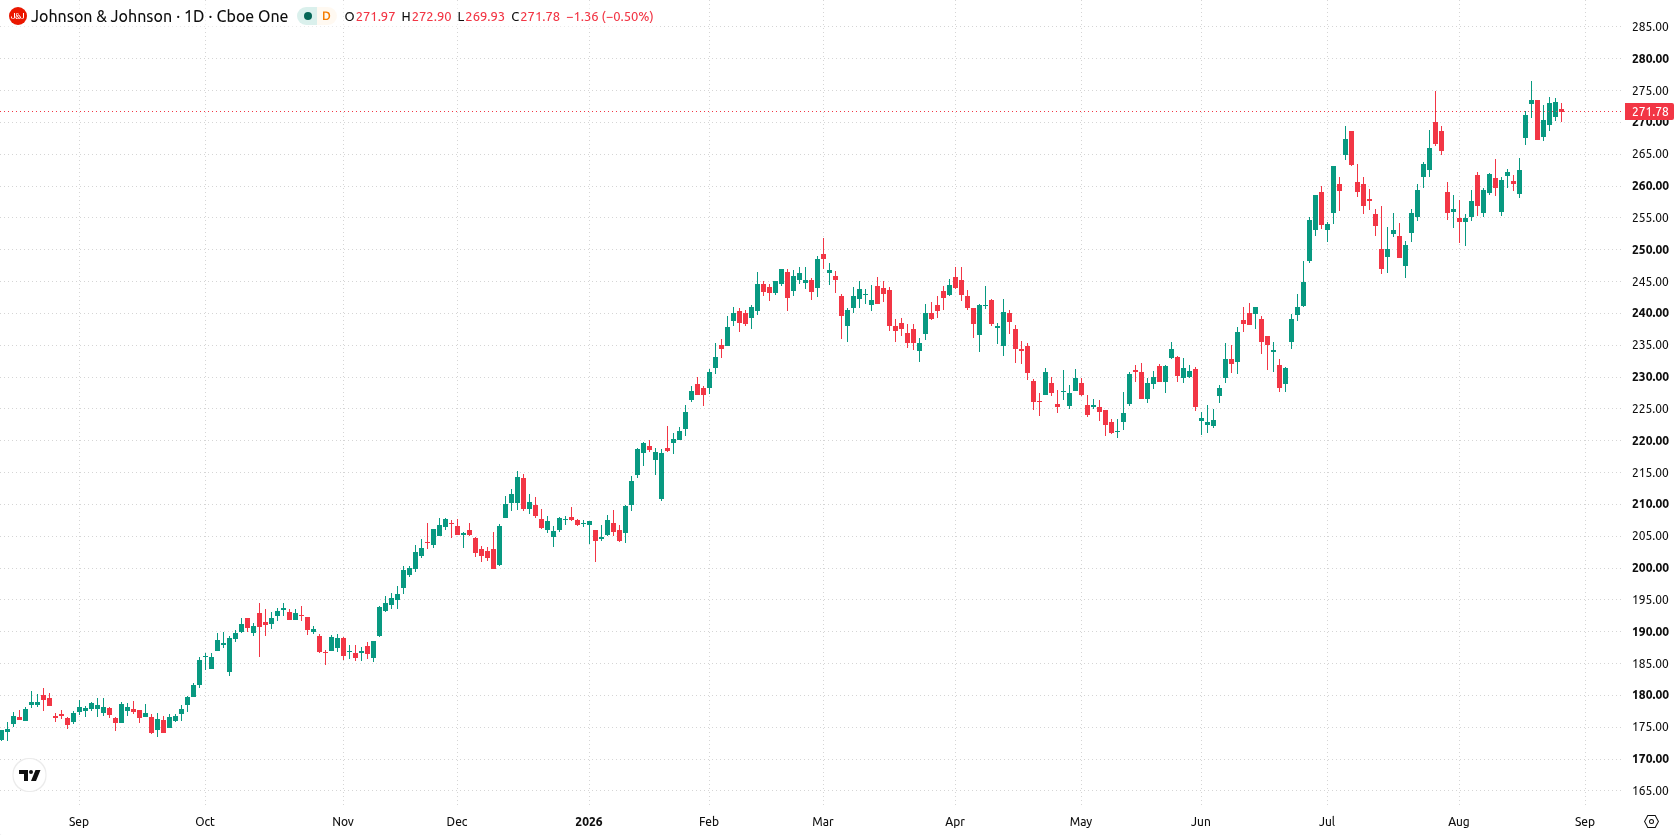The image size is (1678, 835).
Task: Click the 180.00 price axis label
Action: point(1650,695)
